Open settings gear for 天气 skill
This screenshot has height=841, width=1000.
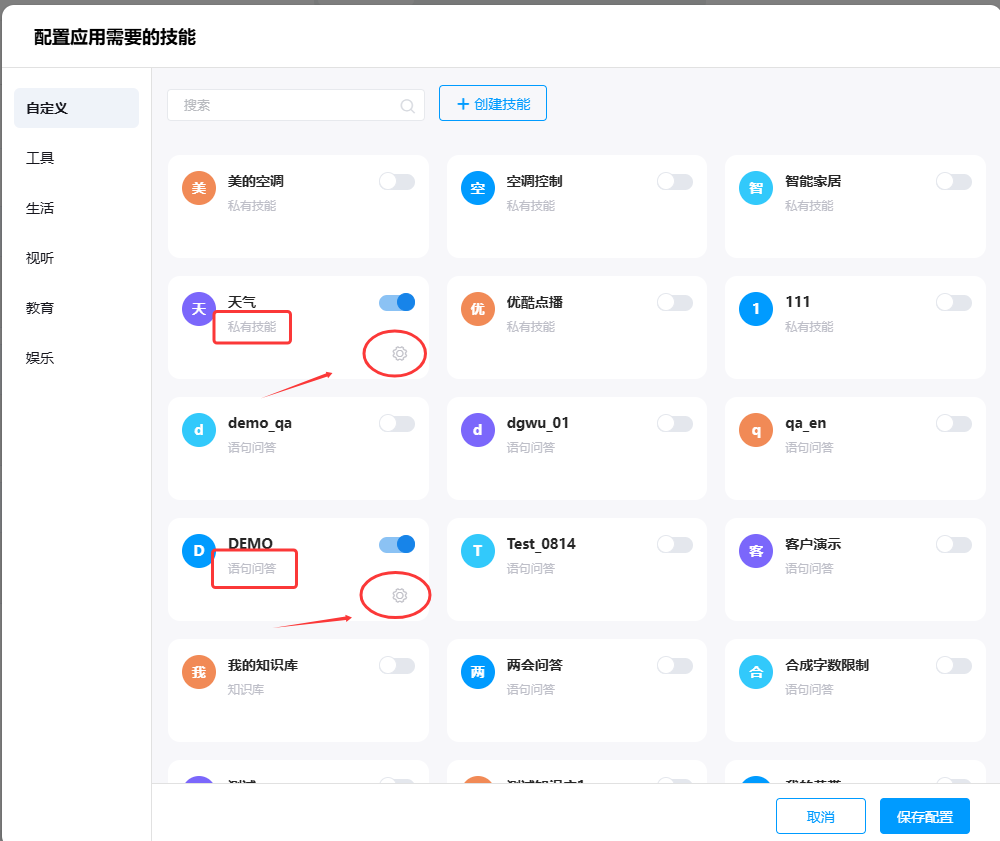pos(399,353)
